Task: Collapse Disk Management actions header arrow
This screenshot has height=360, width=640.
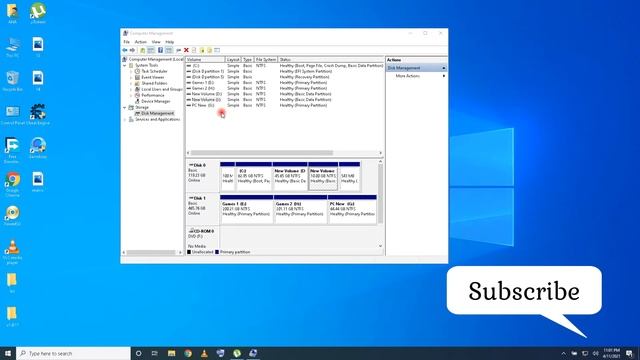Action: click(444, 68)
